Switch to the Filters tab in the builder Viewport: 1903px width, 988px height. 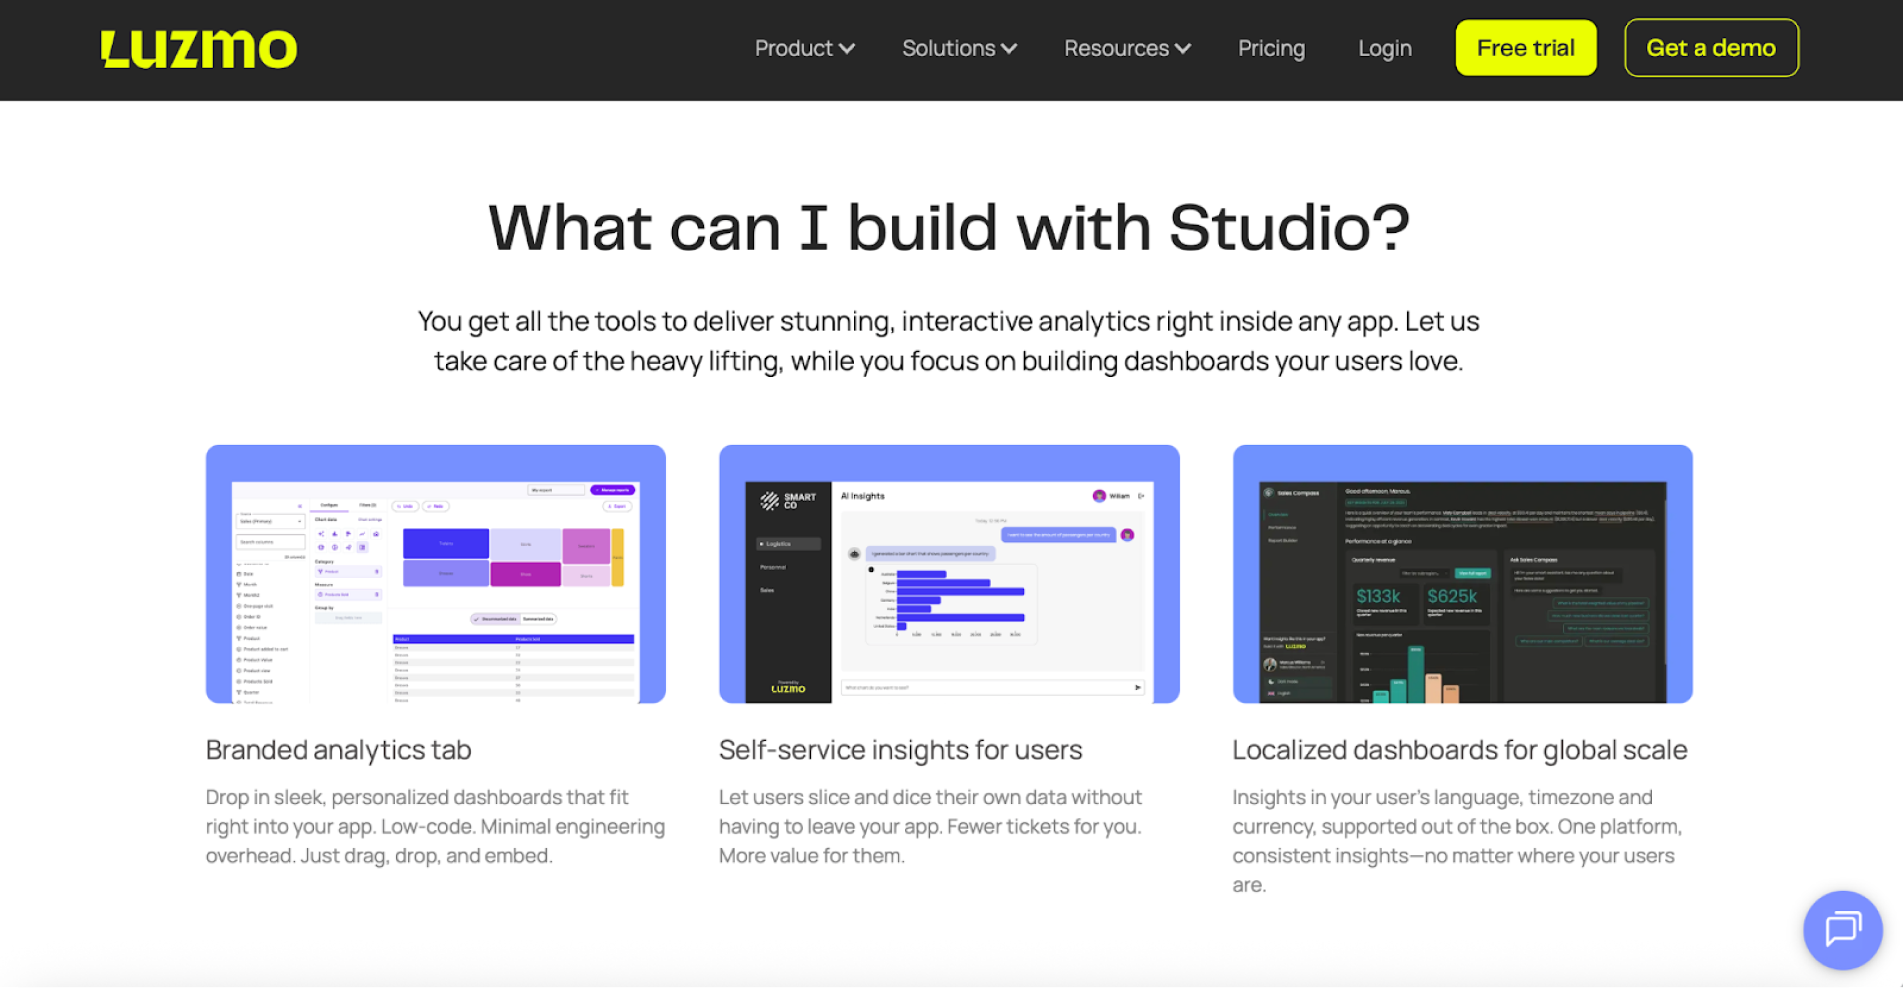coord(368,505)
